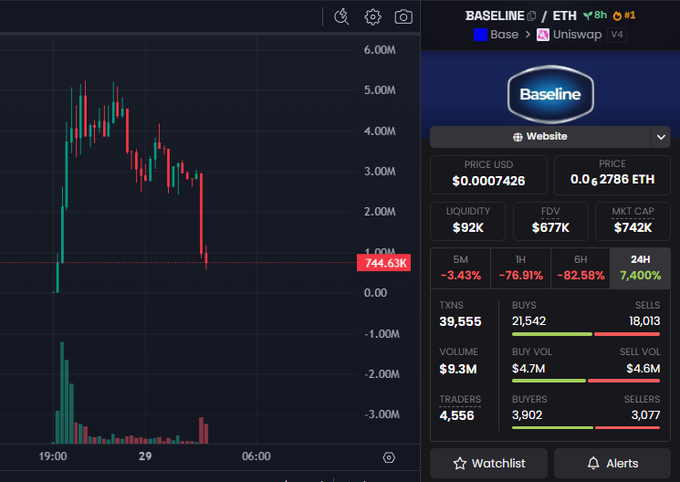Screen dimensions: 680x482
Task: Click the 29 date axis label
Action: pos(145,456)
